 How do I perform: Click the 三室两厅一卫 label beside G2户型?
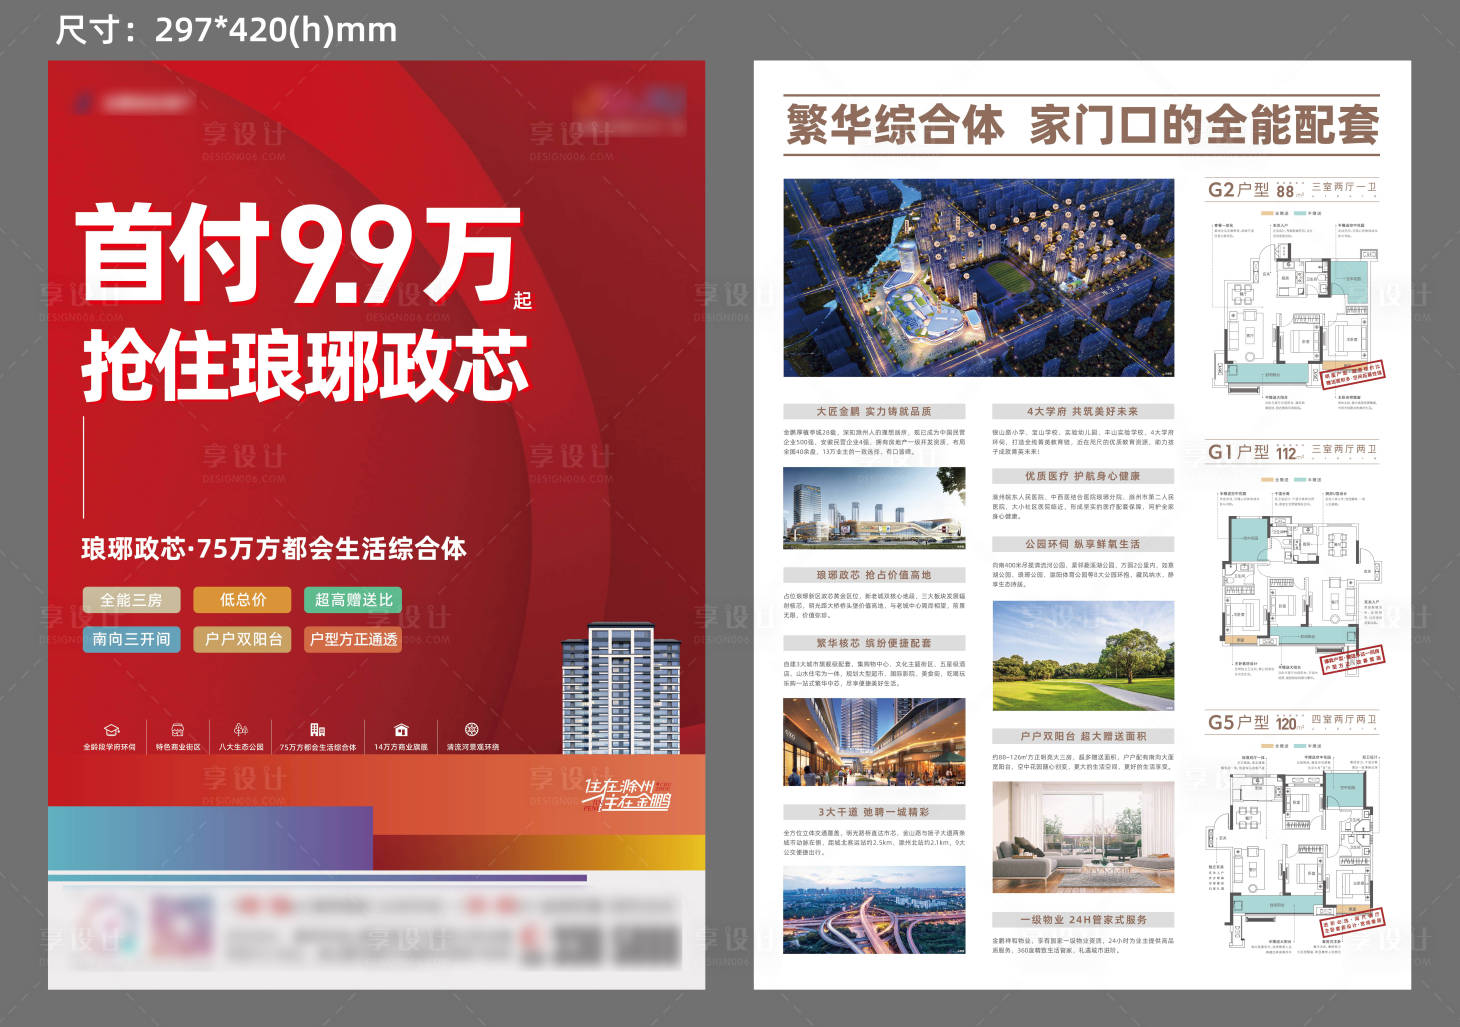[1344, 187]
